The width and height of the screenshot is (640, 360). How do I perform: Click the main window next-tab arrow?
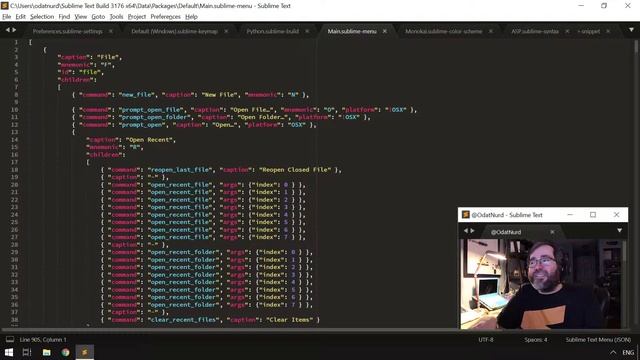[14, 30]
